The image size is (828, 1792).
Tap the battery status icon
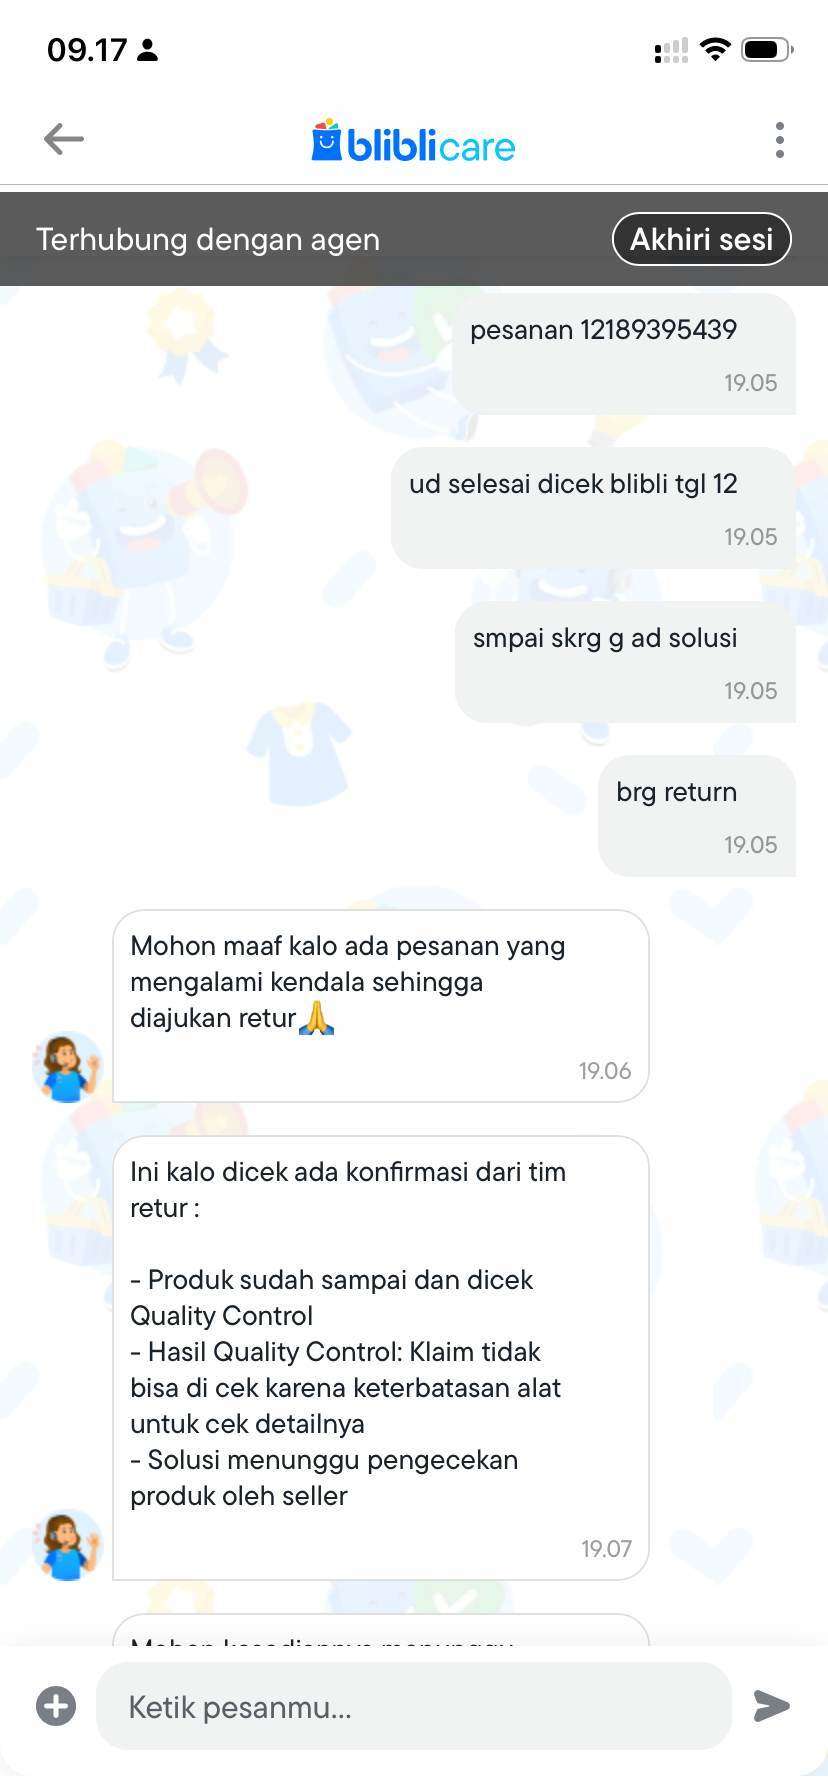[x=767, y=49]
